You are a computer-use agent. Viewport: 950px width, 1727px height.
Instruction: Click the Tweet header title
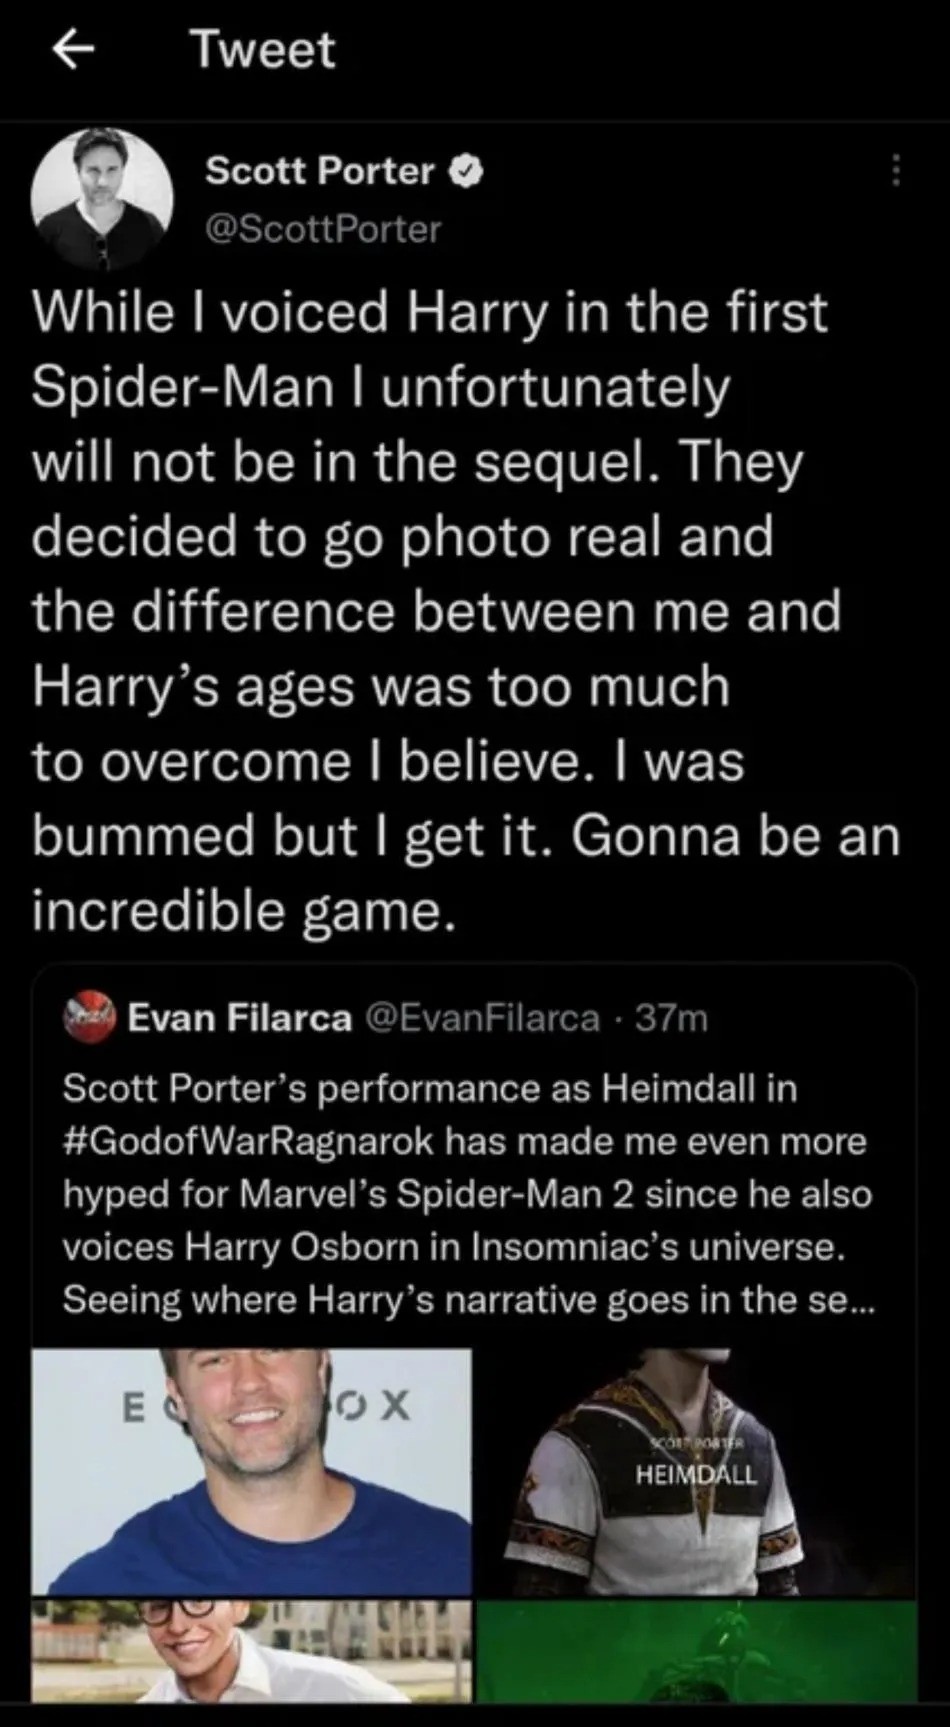pos(263,50)
